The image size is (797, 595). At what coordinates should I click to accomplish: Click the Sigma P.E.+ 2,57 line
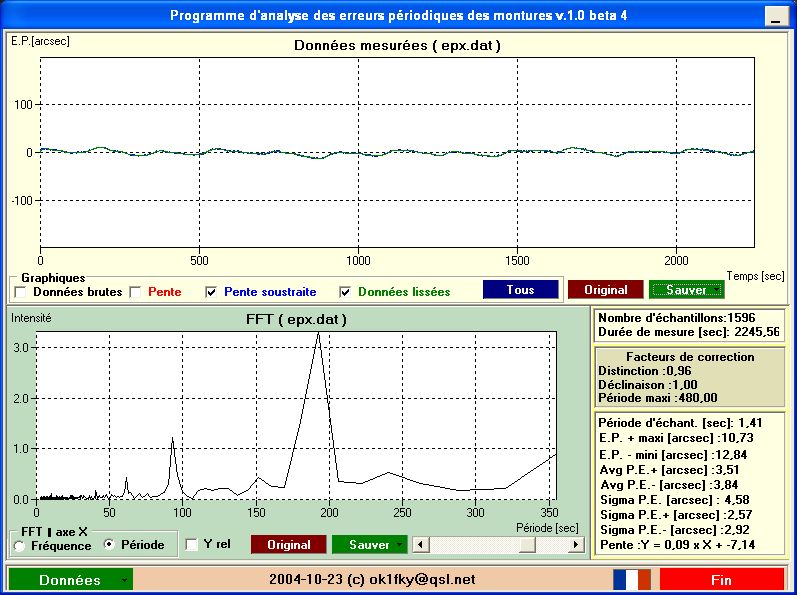tap(676, 515)
